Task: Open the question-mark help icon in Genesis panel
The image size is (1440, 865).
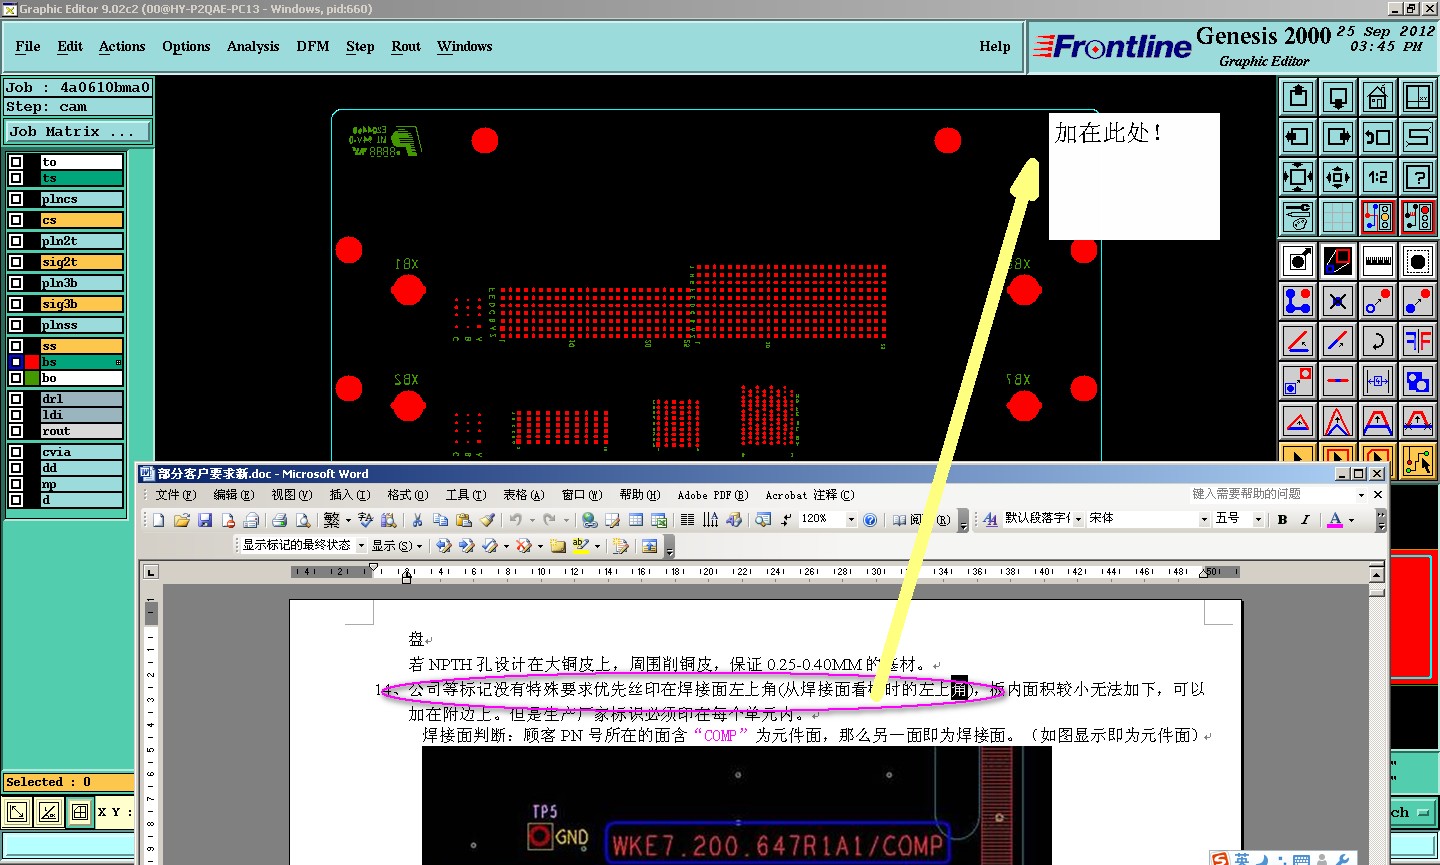Action: (1418, 177)
